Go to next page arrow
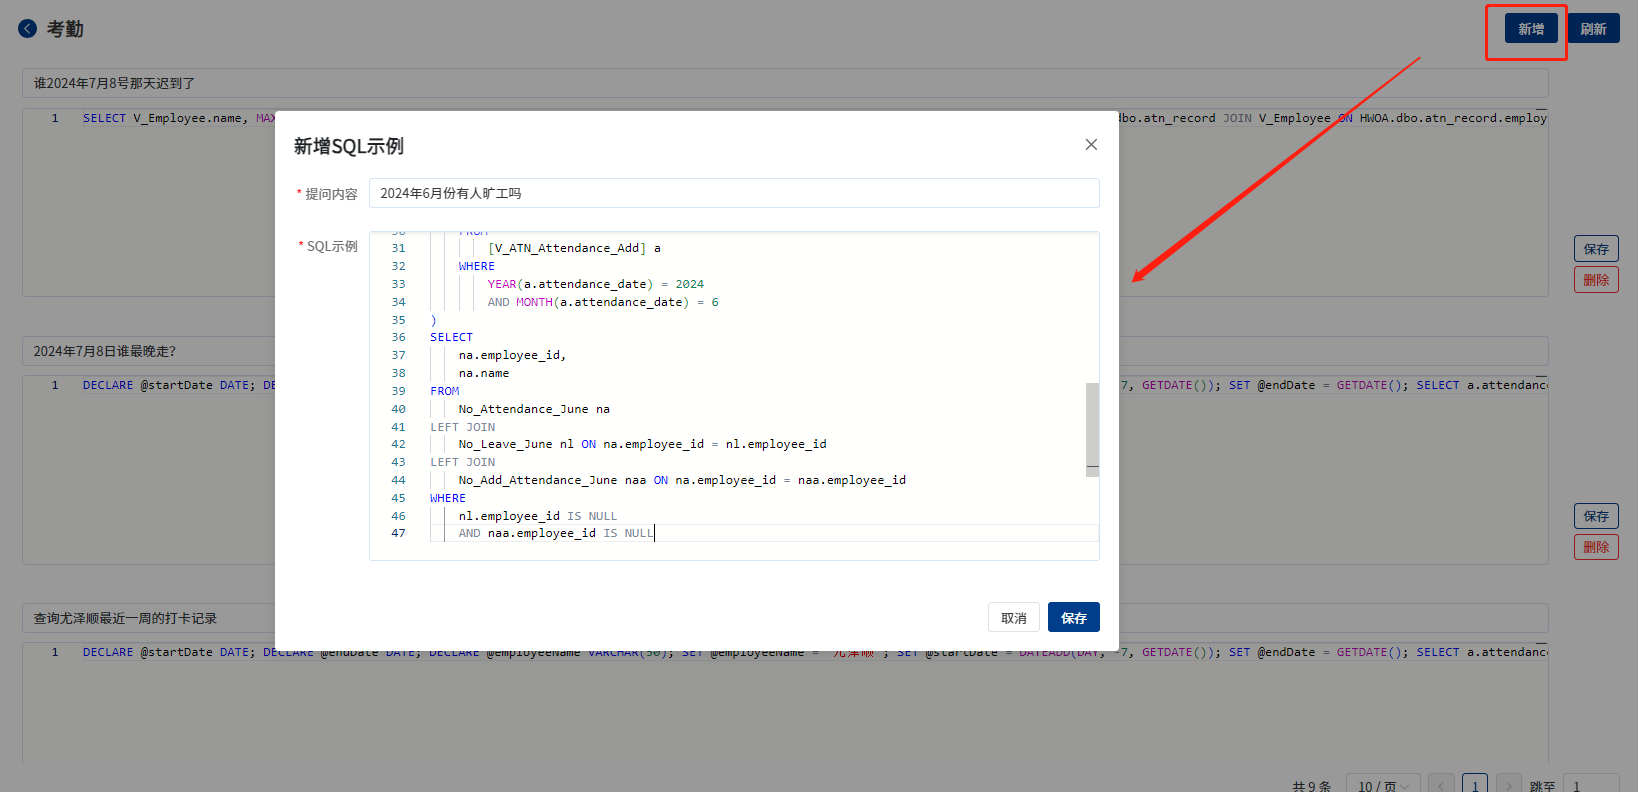 [1509, 785]
